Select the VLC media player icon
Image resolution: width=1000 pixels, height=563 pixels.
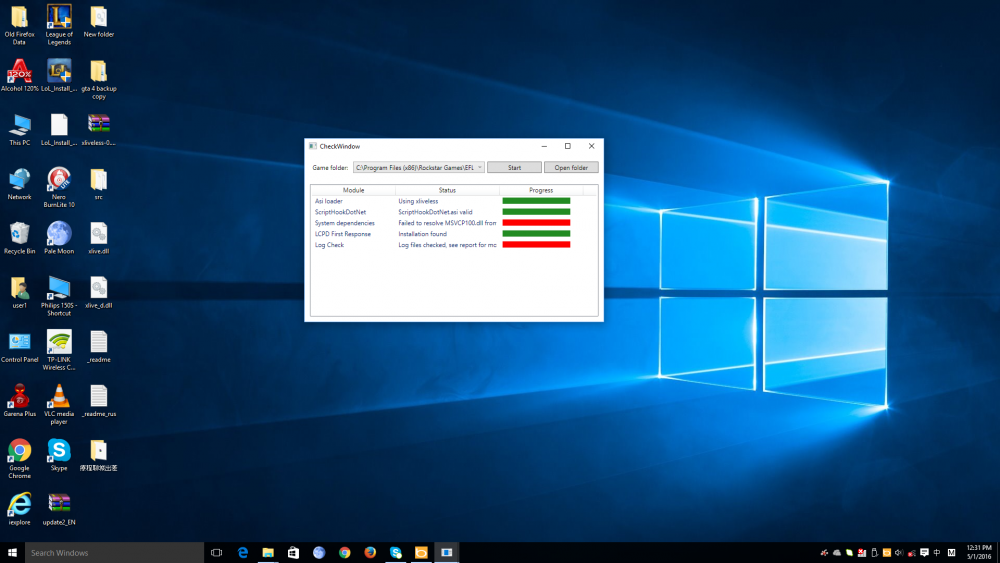point(59,397)
